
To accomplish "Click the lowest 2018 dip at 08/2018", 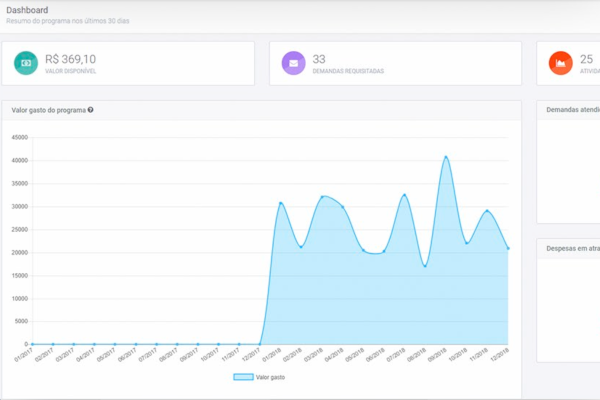I will 425,266.
